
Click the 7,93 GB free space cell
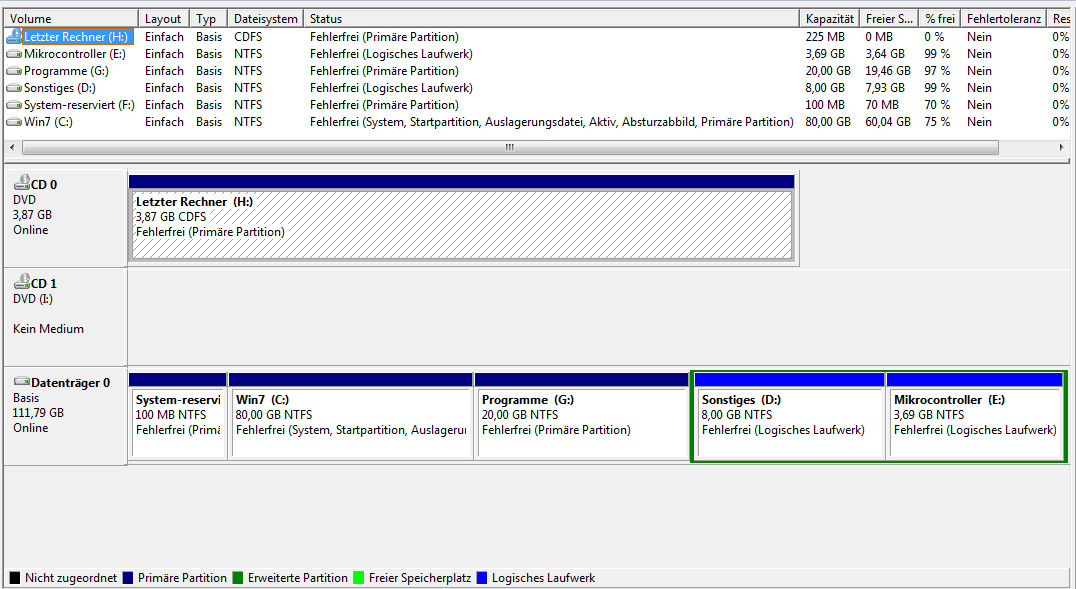click(885, 88)
